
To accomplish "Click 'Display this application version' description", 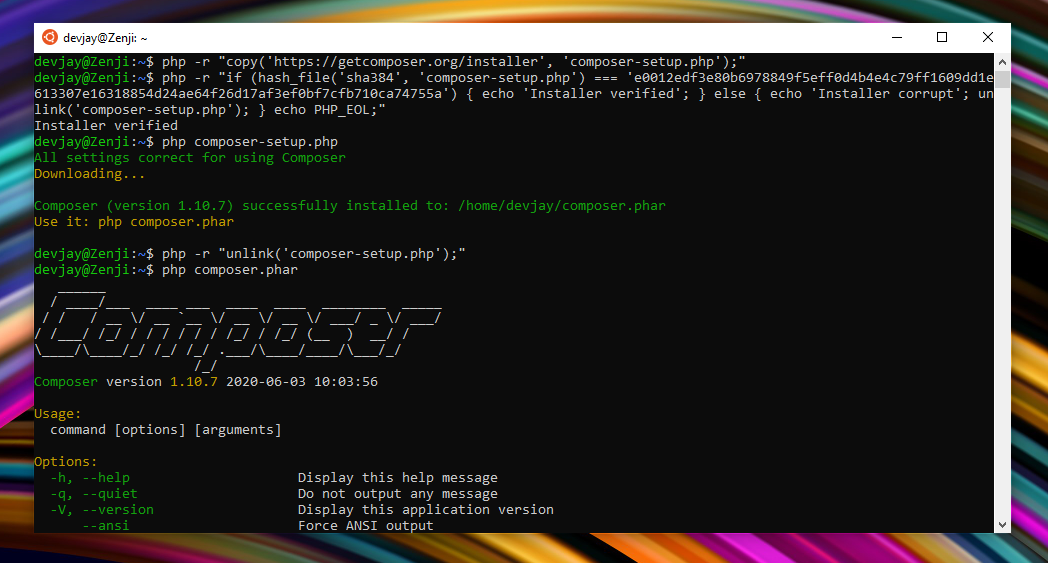I will pyautogui.click(x=426, y=510).
